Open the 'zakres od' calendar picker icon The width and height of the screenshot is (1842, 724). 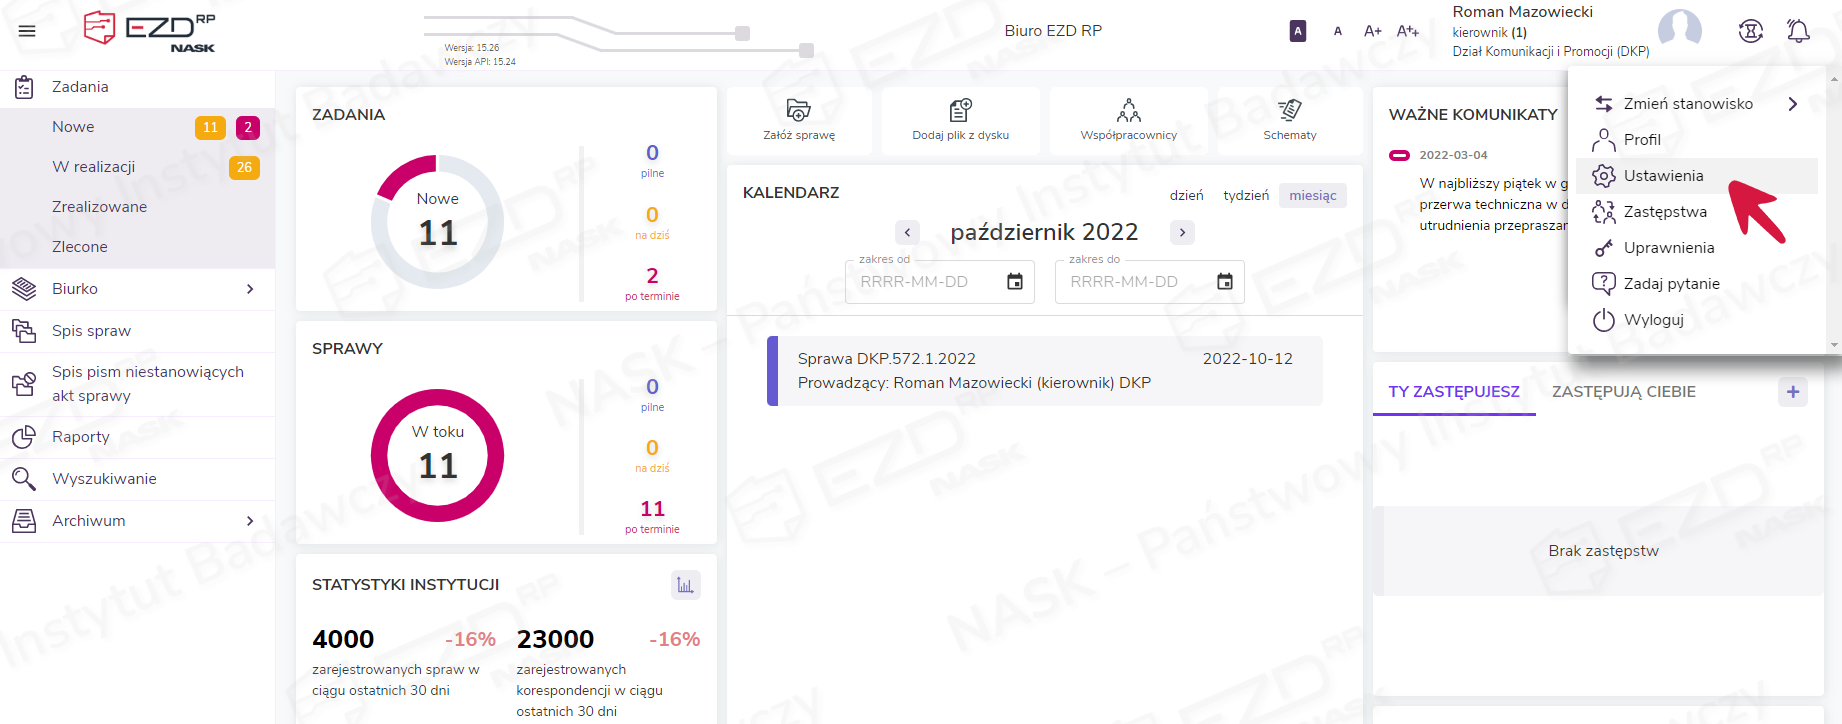1014,282
